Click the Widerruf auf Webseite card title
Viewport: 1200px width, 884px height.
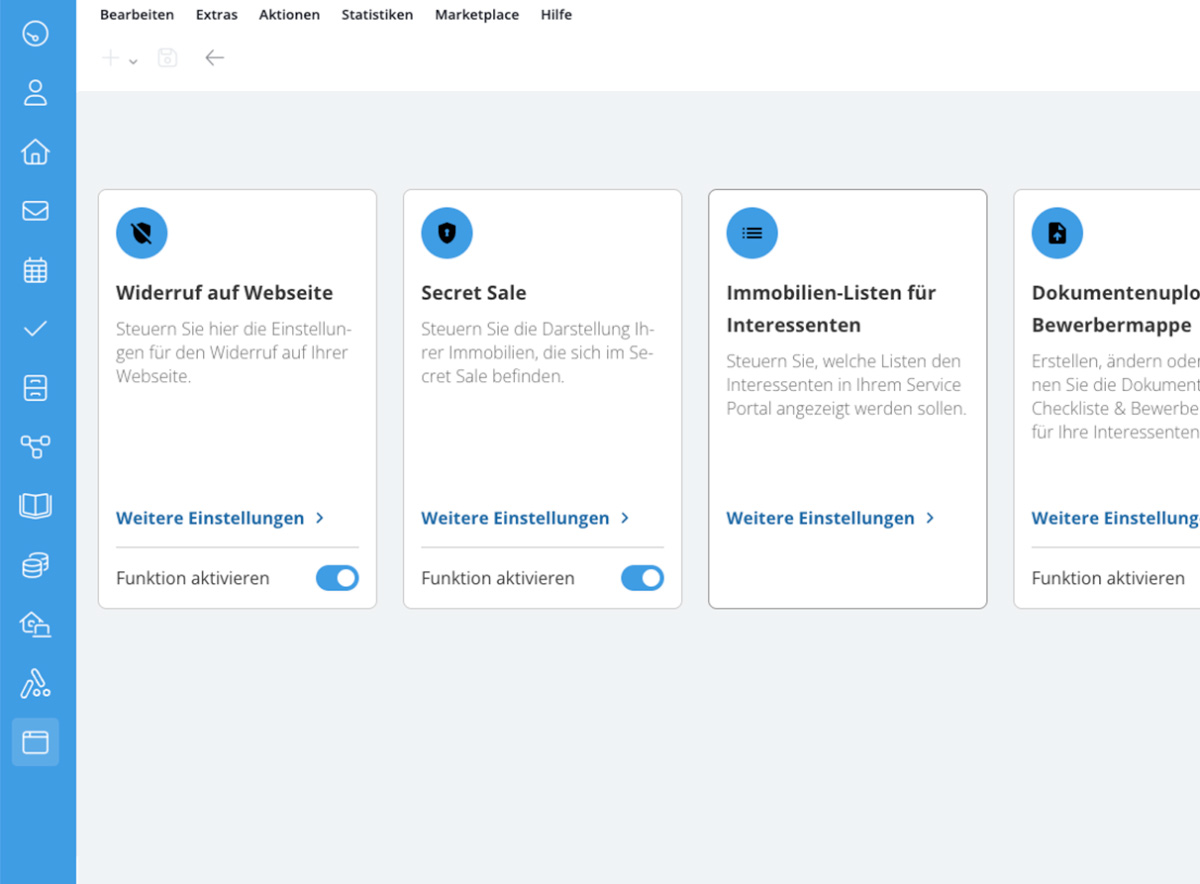click(225, 293)
